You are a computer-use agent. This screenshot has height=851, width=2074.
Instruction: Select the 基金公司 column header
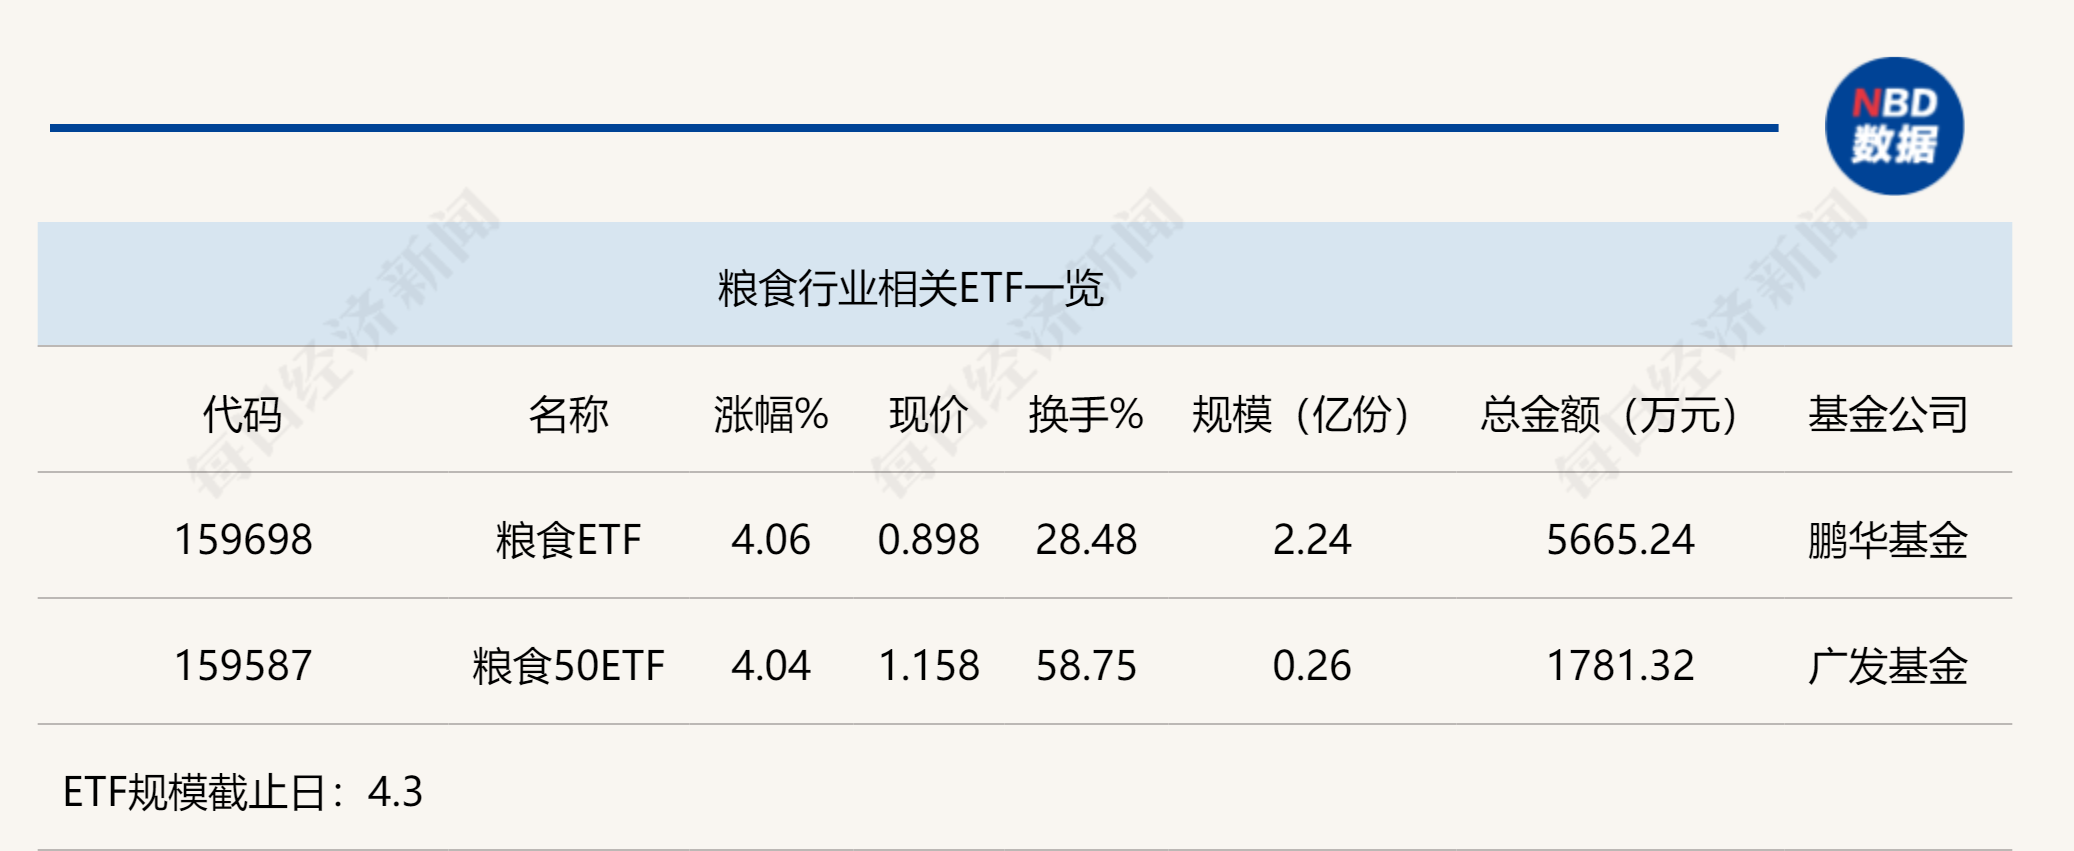coord(1887,414)
